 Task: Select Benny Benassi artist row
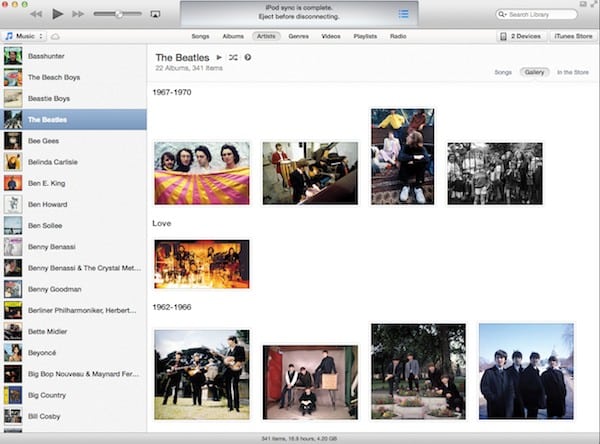[x=73, y=247]
